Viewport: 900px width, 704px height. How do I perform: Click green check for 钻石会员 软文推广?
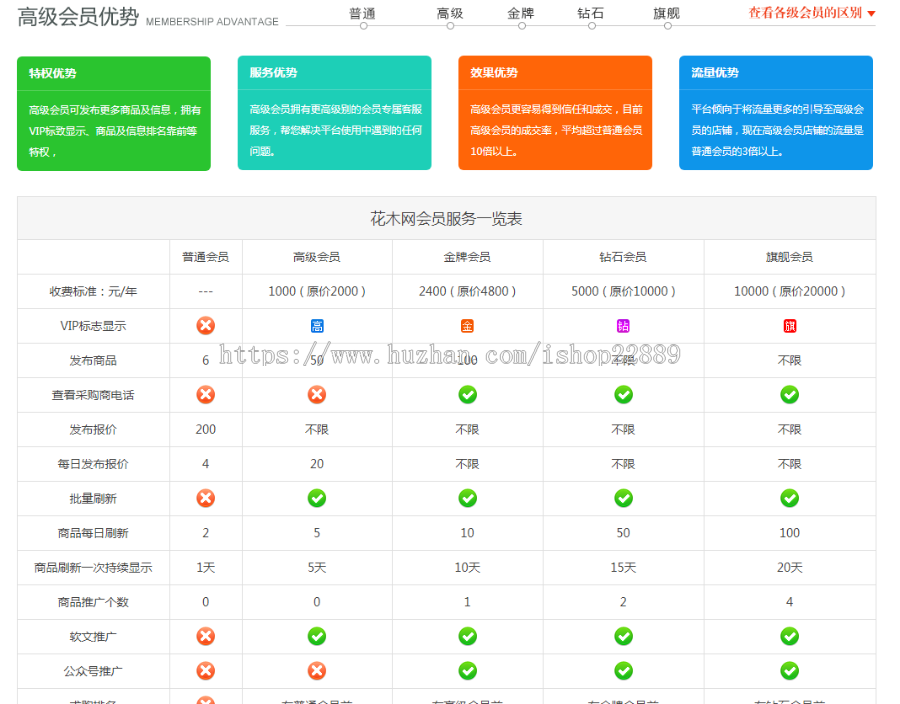(x=623, y=636)
